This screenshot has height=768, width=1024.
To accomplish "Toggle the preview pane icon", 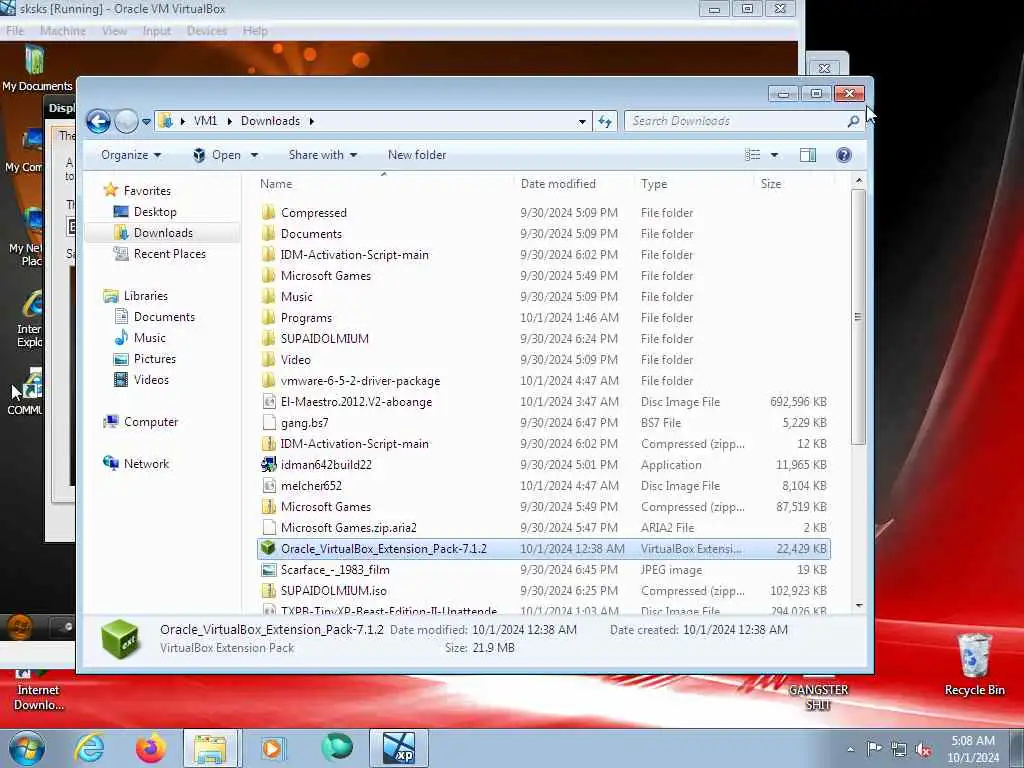I will tap(808, 155).
